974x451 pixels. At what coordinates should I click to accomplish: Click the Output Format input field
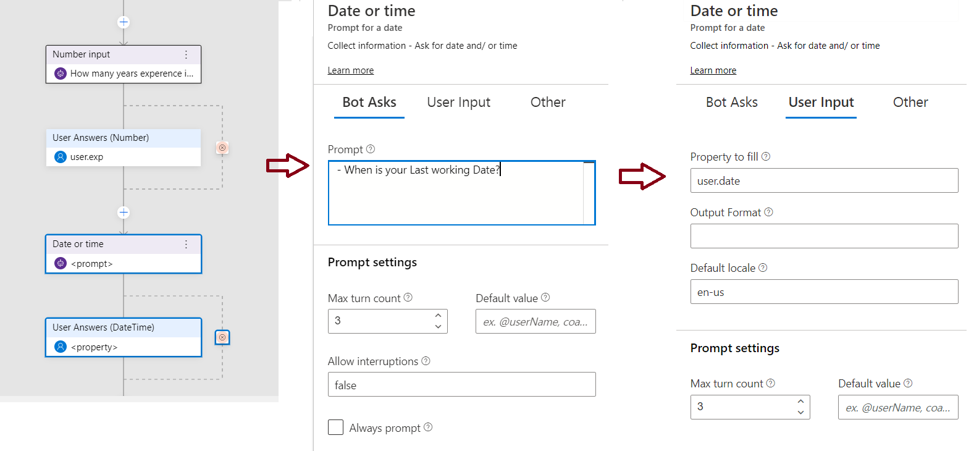pos(824,236)
